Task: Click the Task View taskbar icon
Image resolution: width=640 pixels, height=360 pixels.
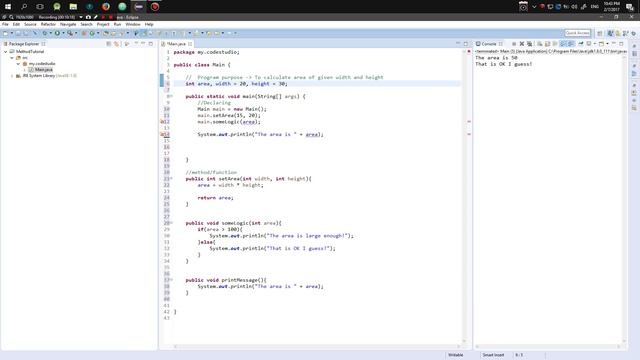Action: tap(40, 7)
